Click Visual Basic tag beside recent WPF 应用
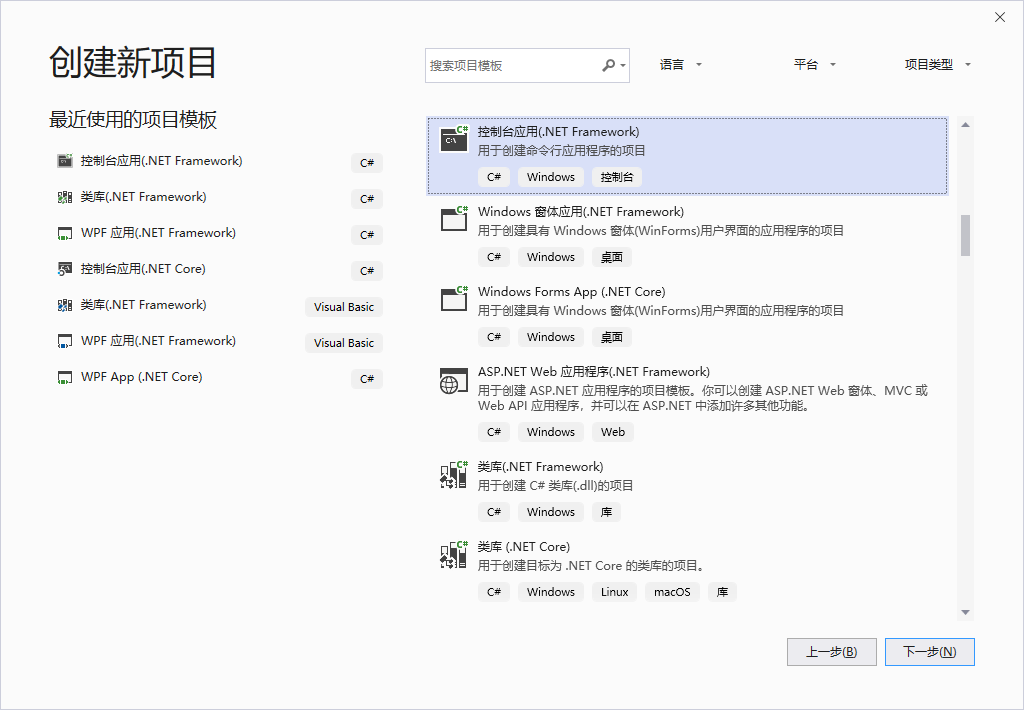1024x710 pixels. tap(344, 343)
